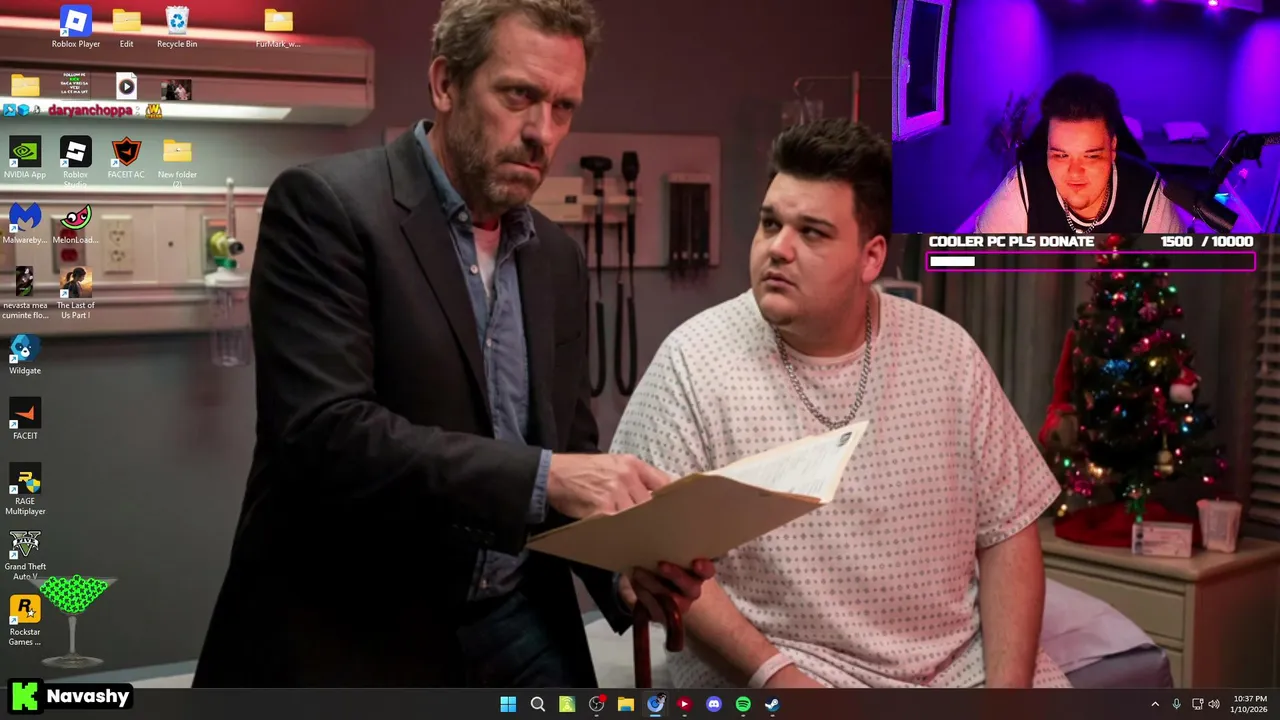Image resolution: width=1280 pixels, height=720 pixels.
Task: Open the red play-button app on taskbar
Action: (x=684, y=704)
